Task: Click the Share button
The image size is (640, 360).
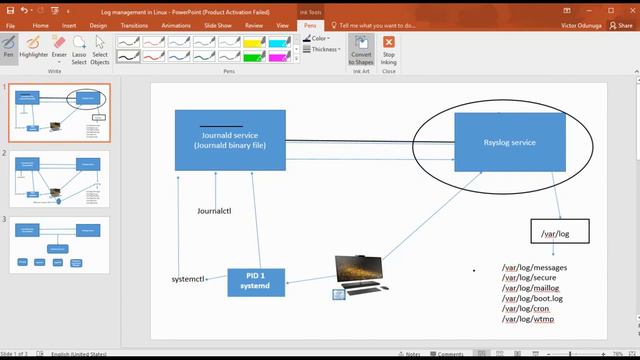Action: pos(621,26)
